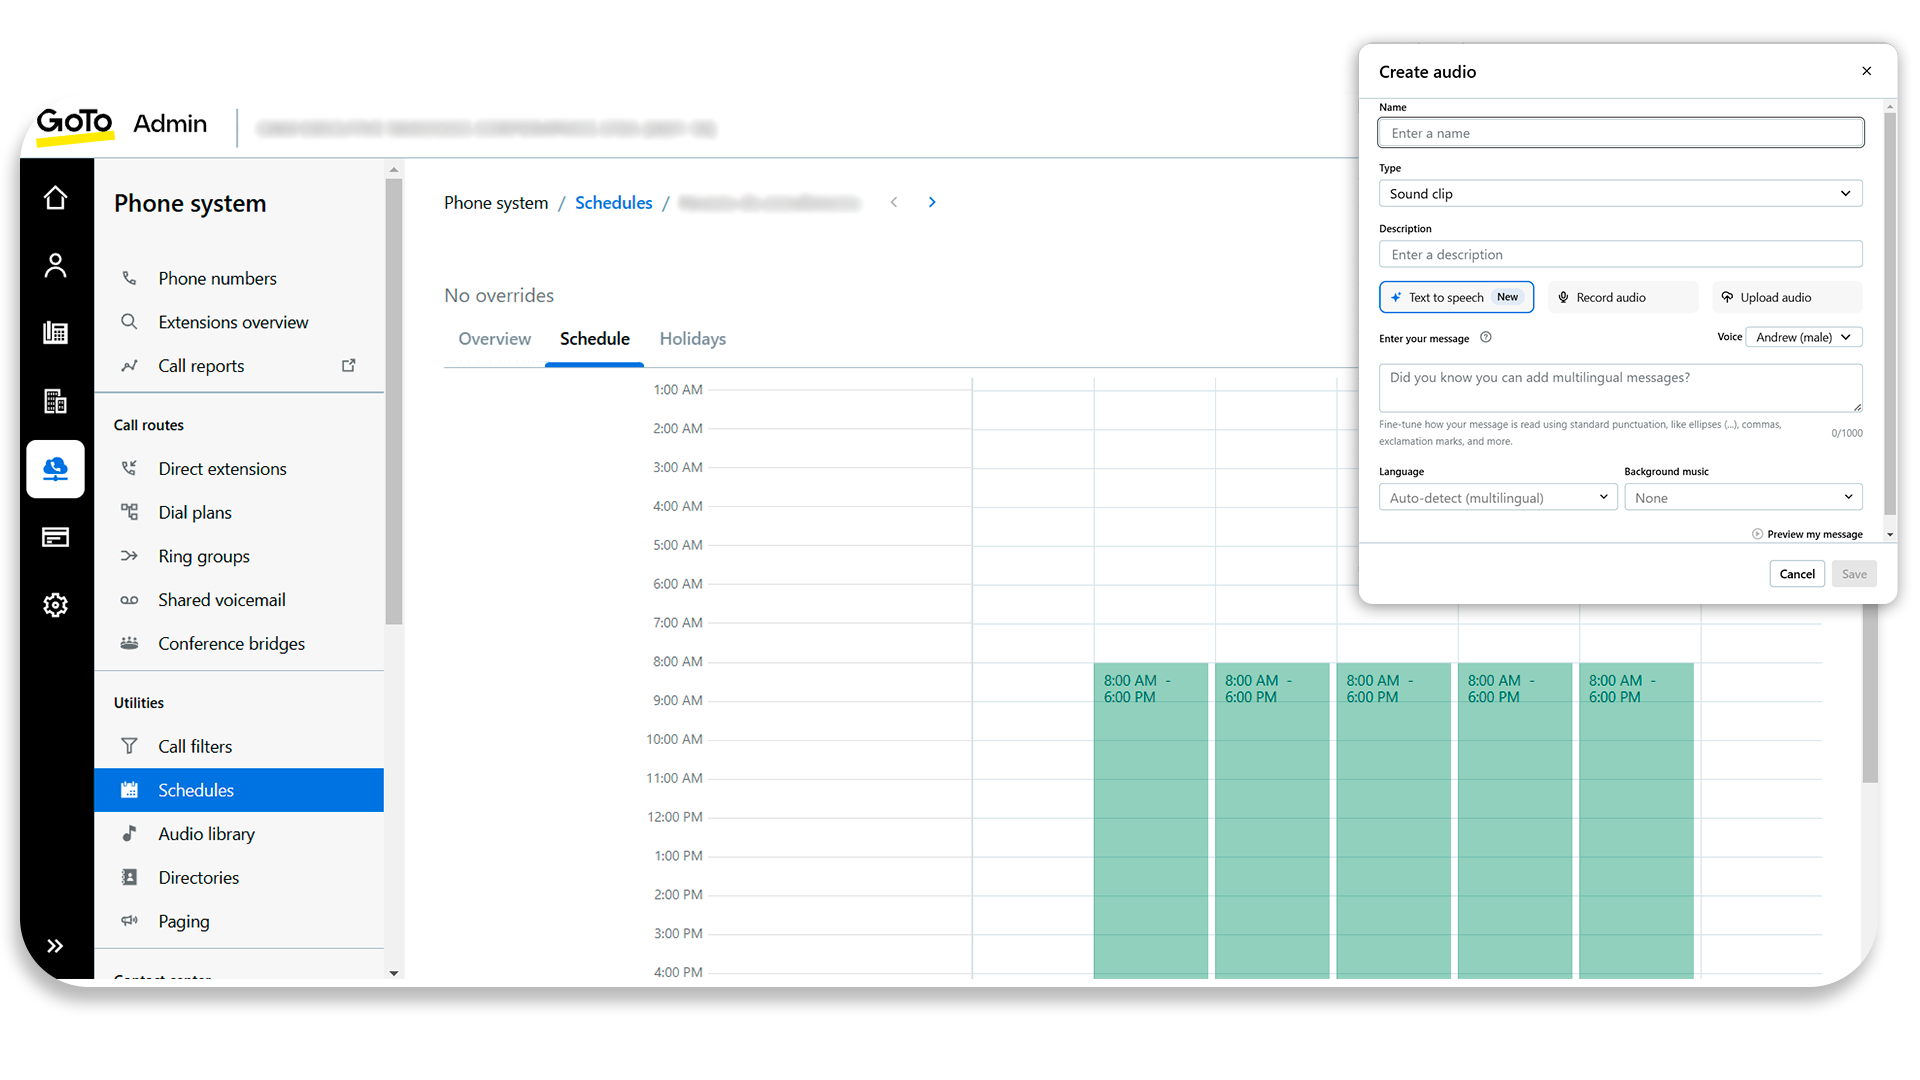Close the Create audio dialog
The width and height of the screenshot is (1920, 1080).
coord(1866,71)
